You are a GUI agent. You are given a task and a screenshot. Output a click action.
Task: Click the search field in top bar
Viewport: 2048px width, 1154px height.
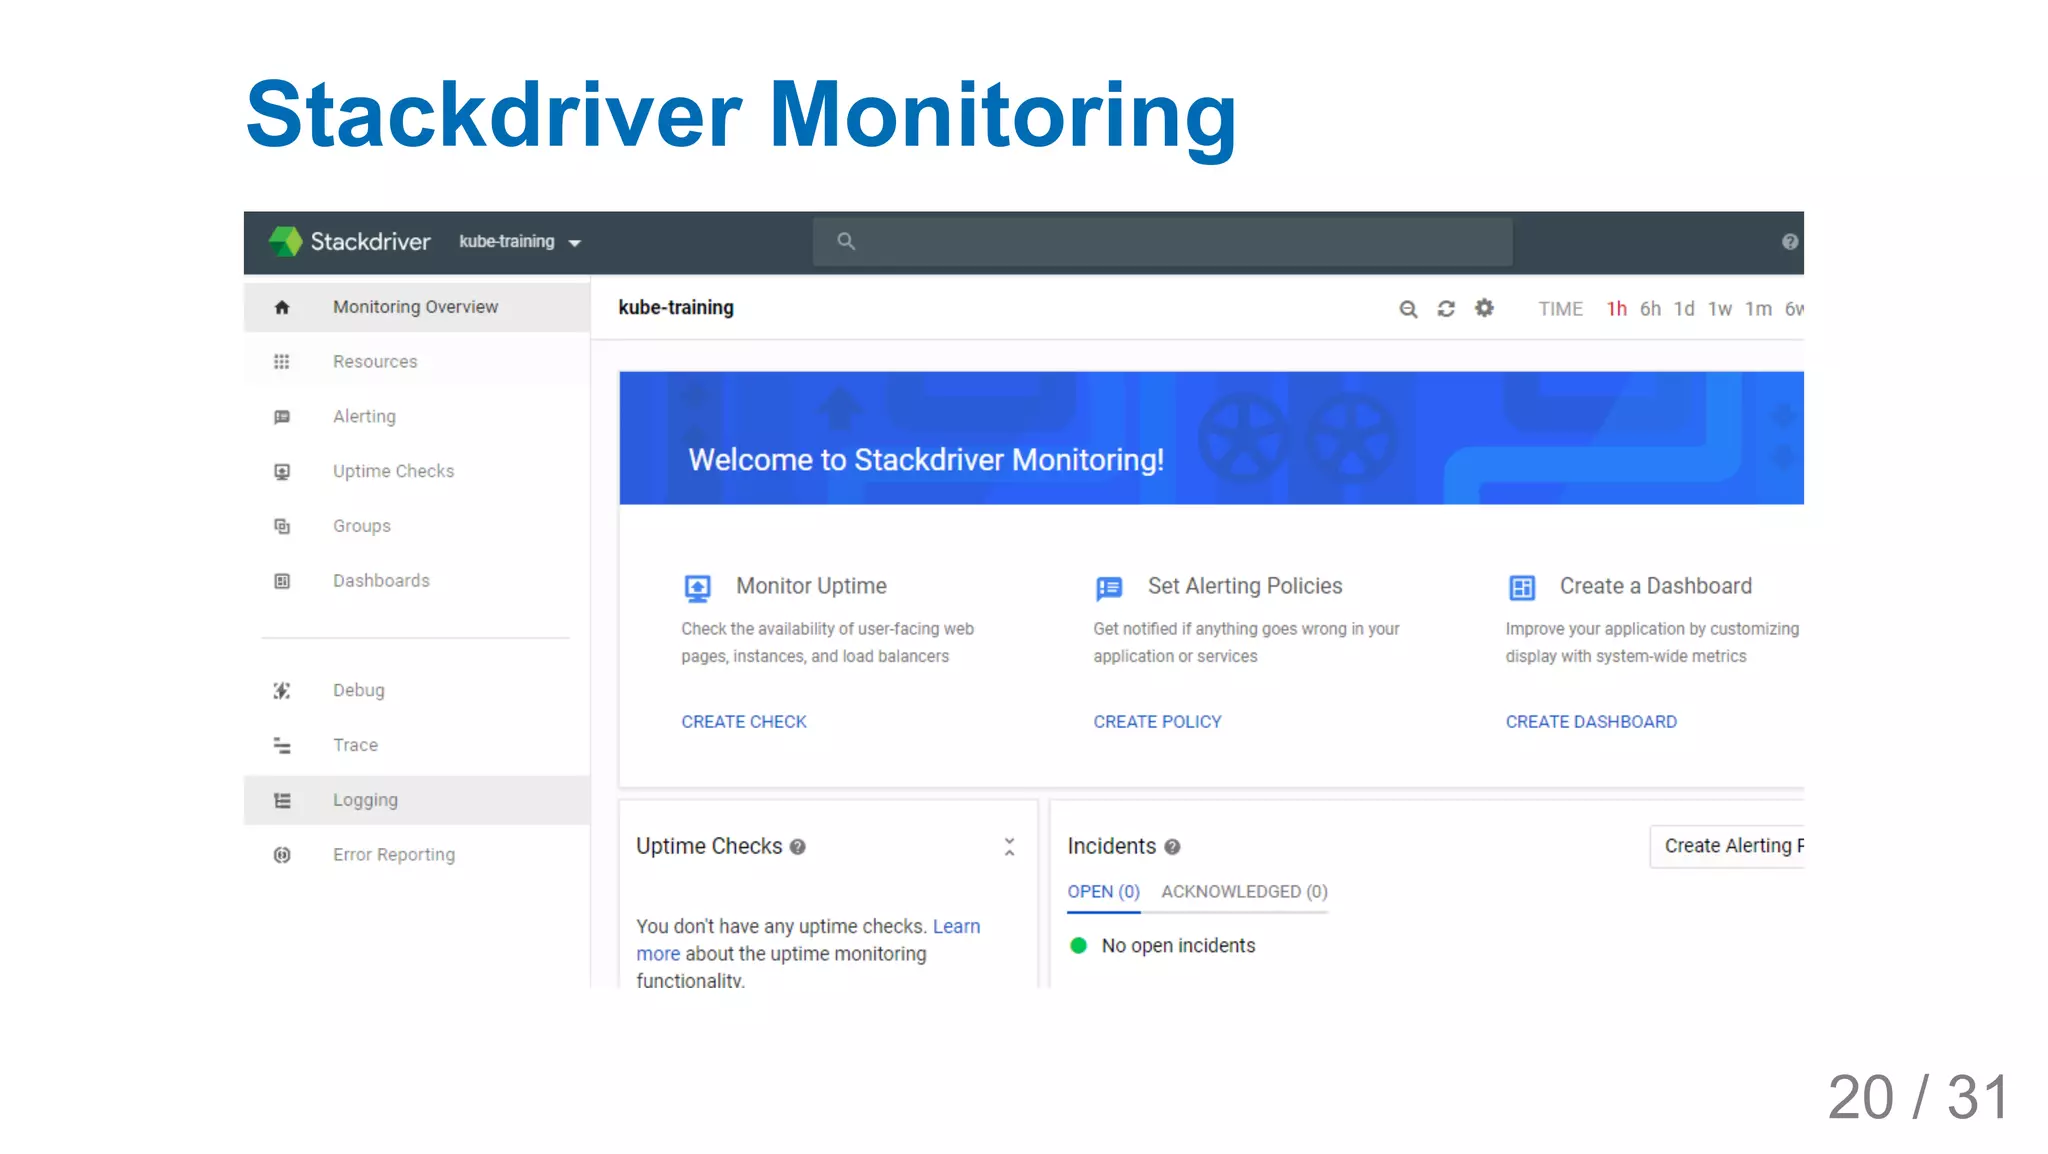[x=1162, y=241]
